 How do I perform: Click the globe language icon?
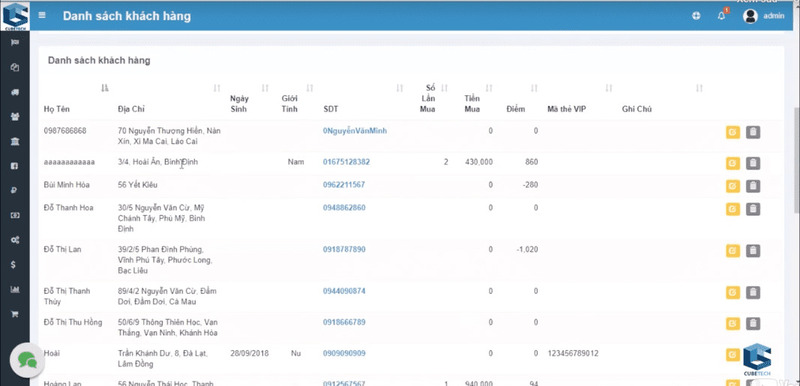696,16
